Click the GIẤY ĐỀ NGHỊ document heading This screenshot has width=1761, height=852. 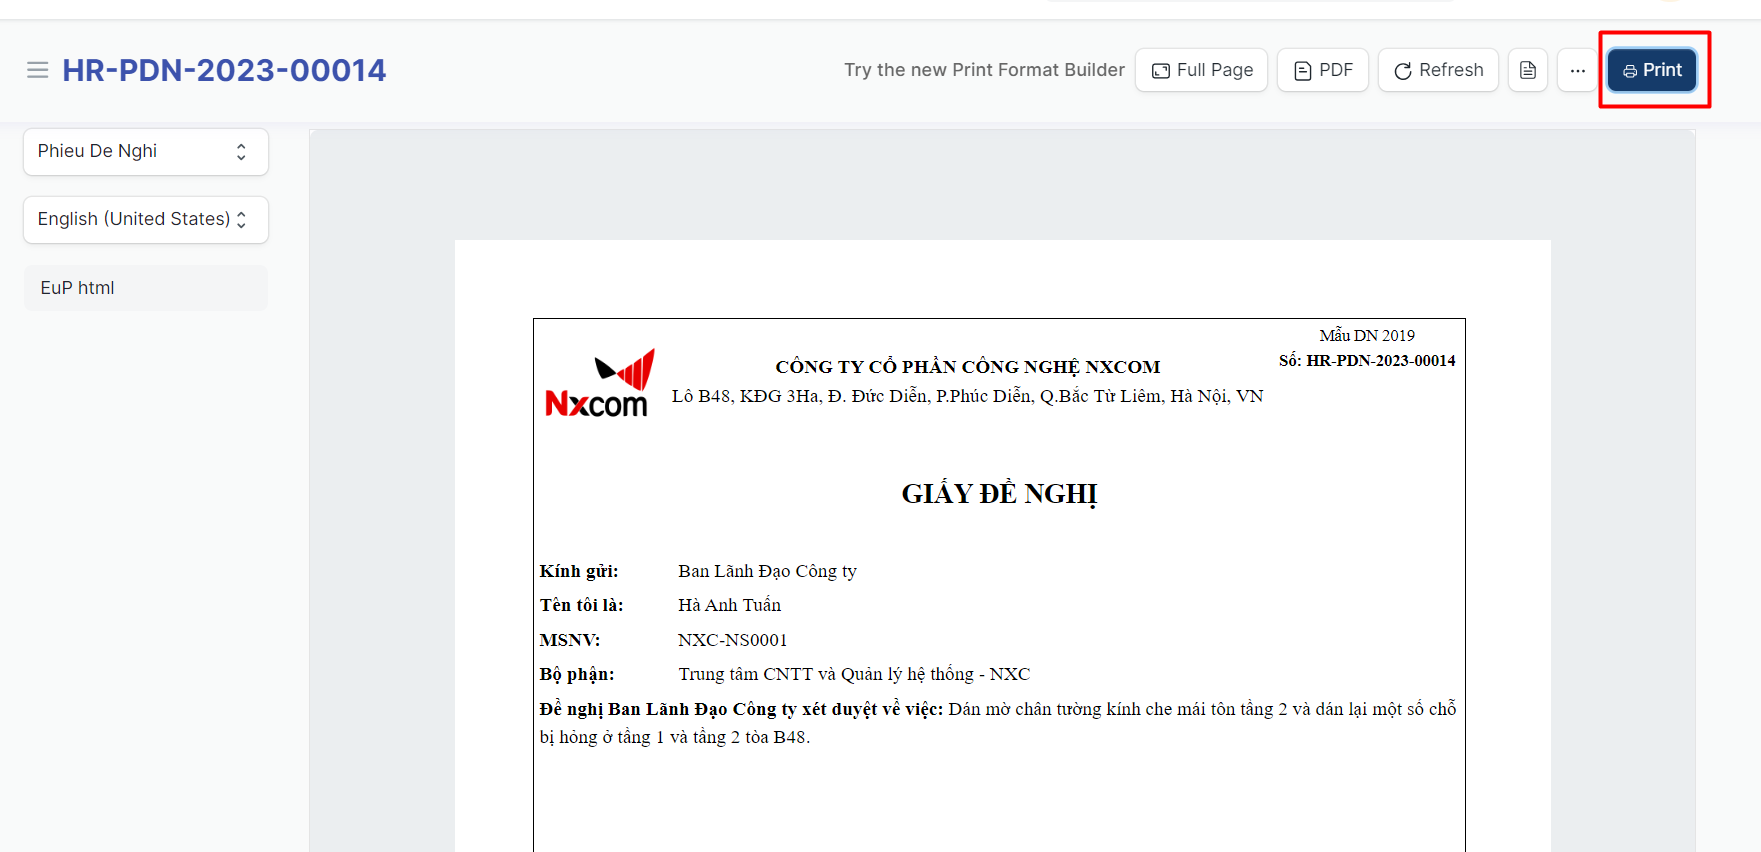coord(999,494)
